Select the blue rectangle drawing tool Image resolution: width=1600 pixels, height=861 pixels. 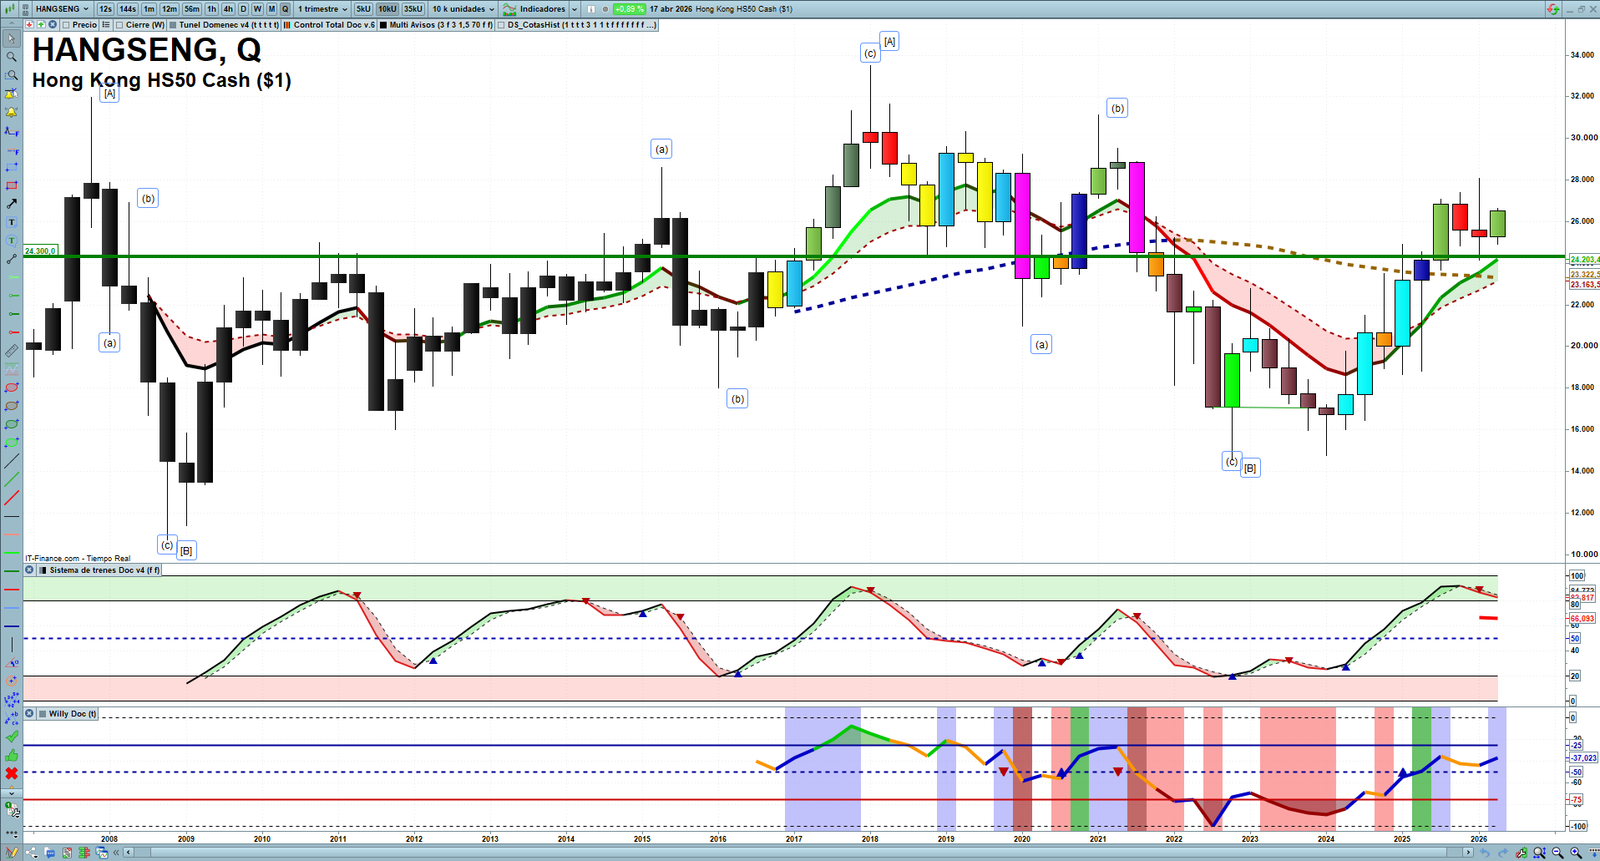(11, 167)
